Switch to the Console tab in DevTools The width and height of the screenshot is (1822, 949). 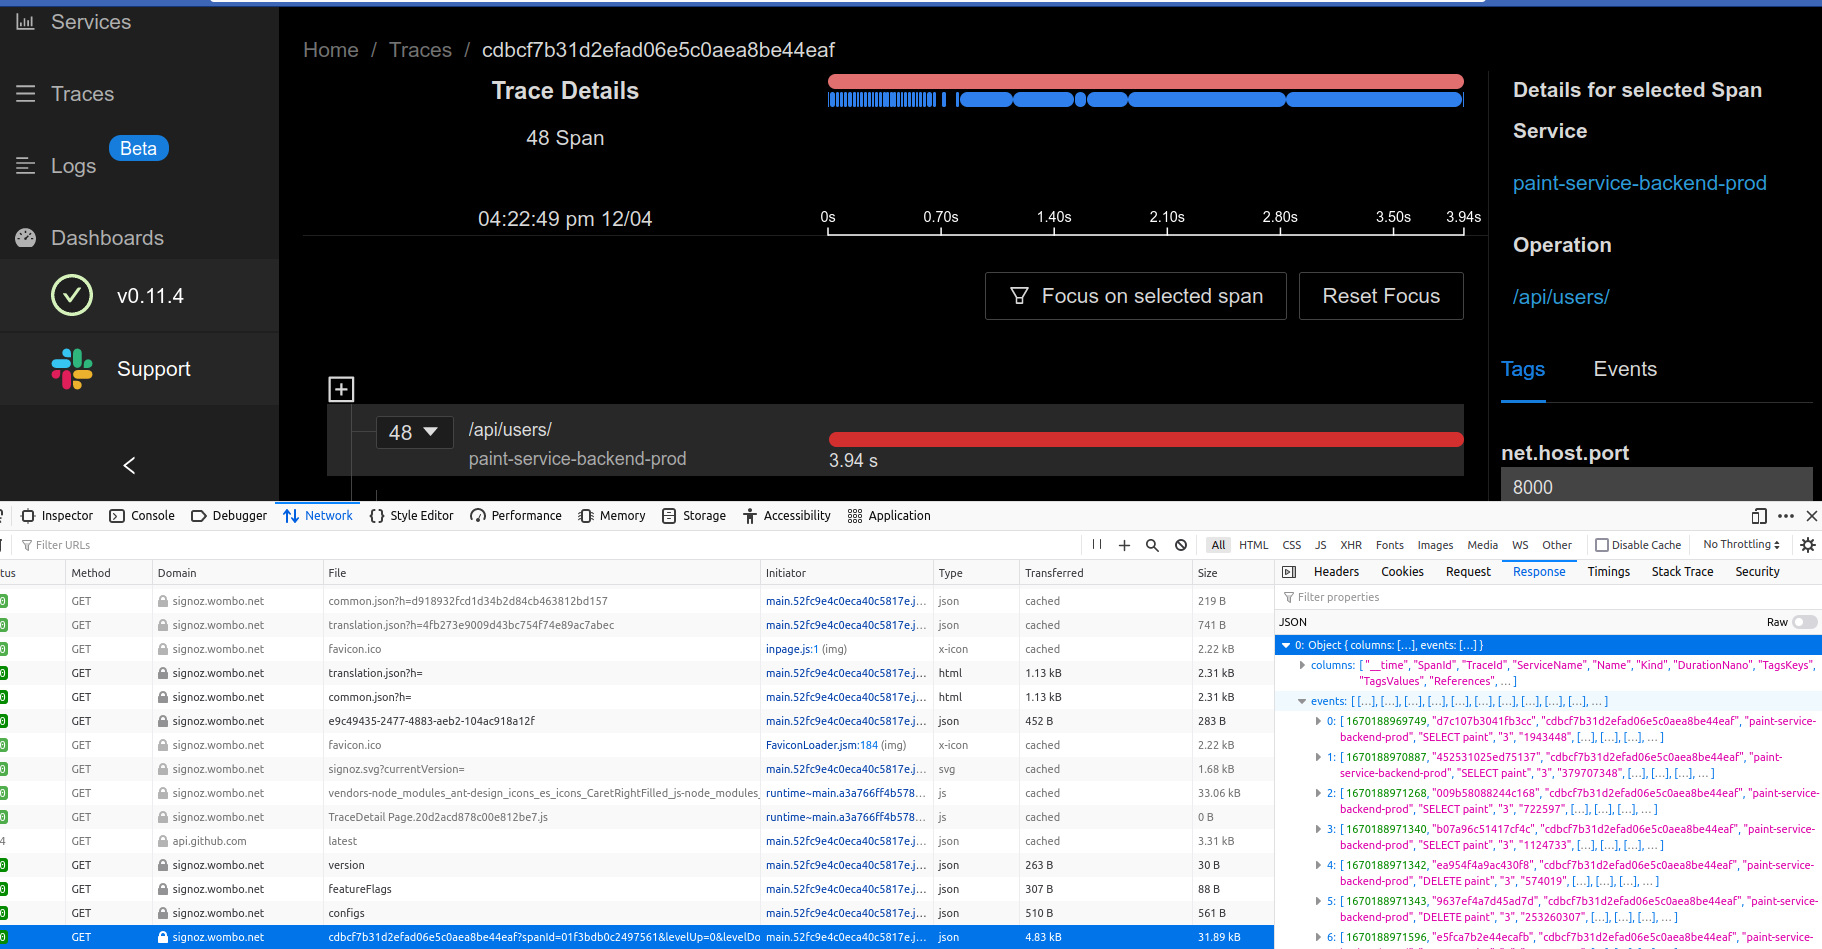tap(152, 515)
